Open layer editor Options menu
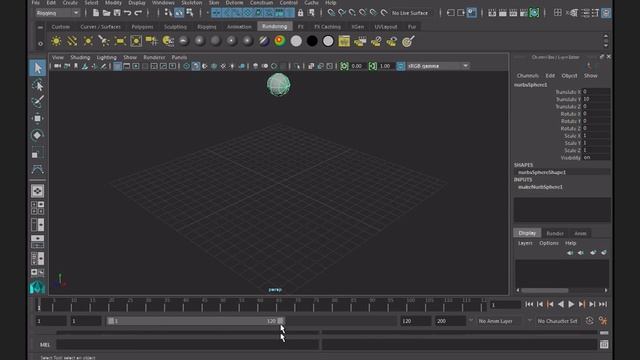This screenshot has width=640, height=360. (549, 243)
